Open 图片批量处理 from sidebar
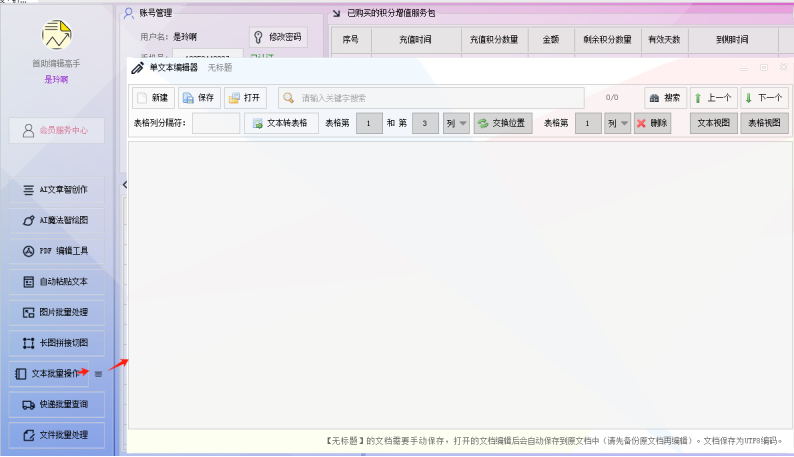This screenshot has height=457, width=794. click(57, 313)
